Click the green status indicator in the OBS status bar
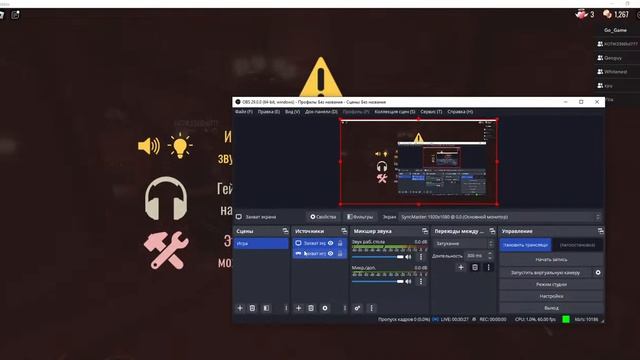Image resolution: width=640 pixels, height=360 pixels. tap(566, 319)
